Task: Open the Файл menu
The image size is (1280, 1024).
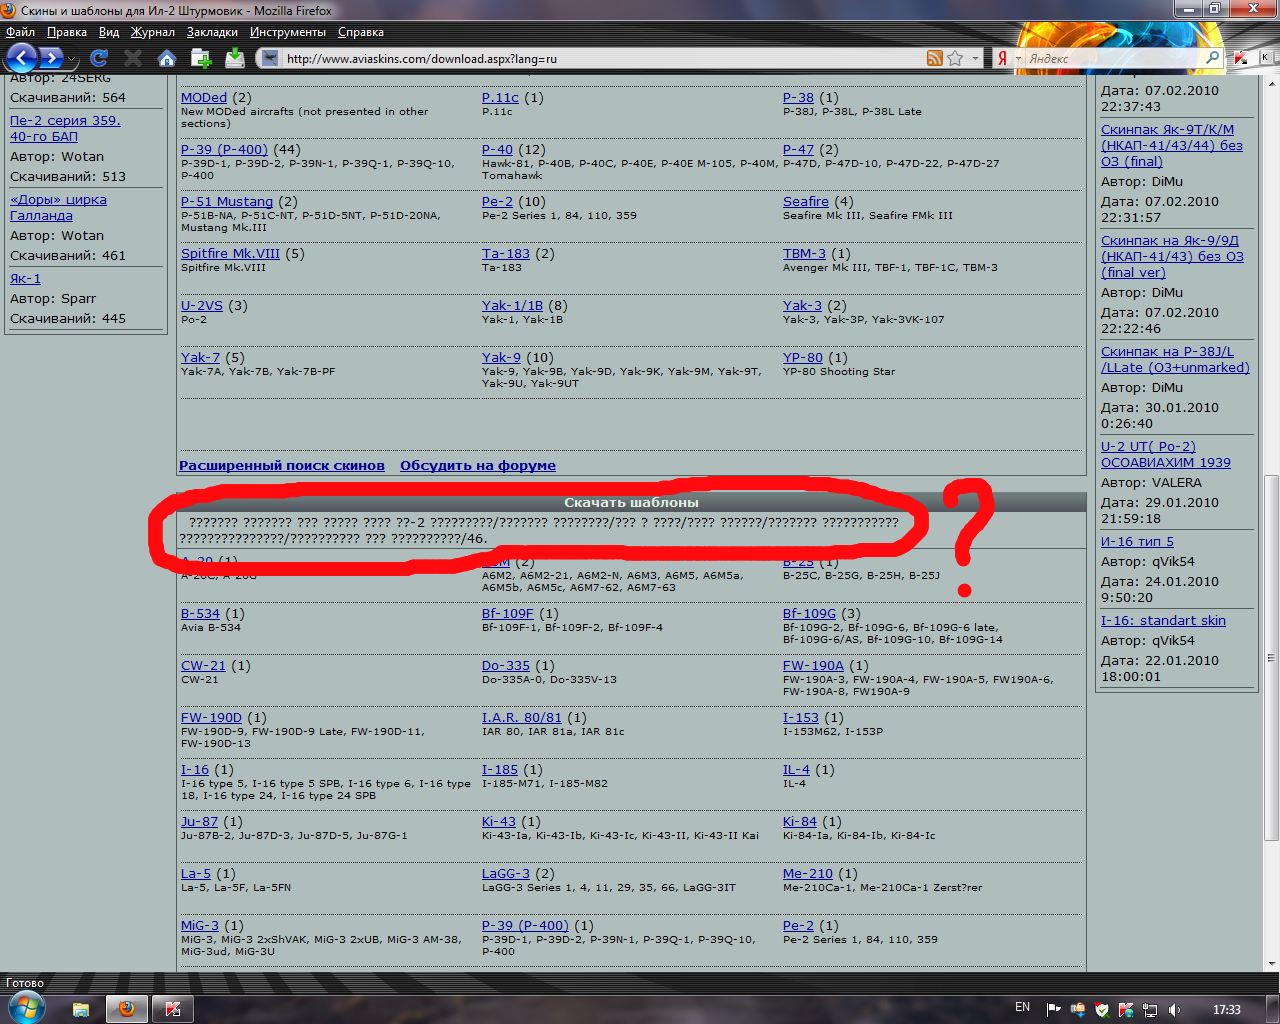Action: (20, 32)
